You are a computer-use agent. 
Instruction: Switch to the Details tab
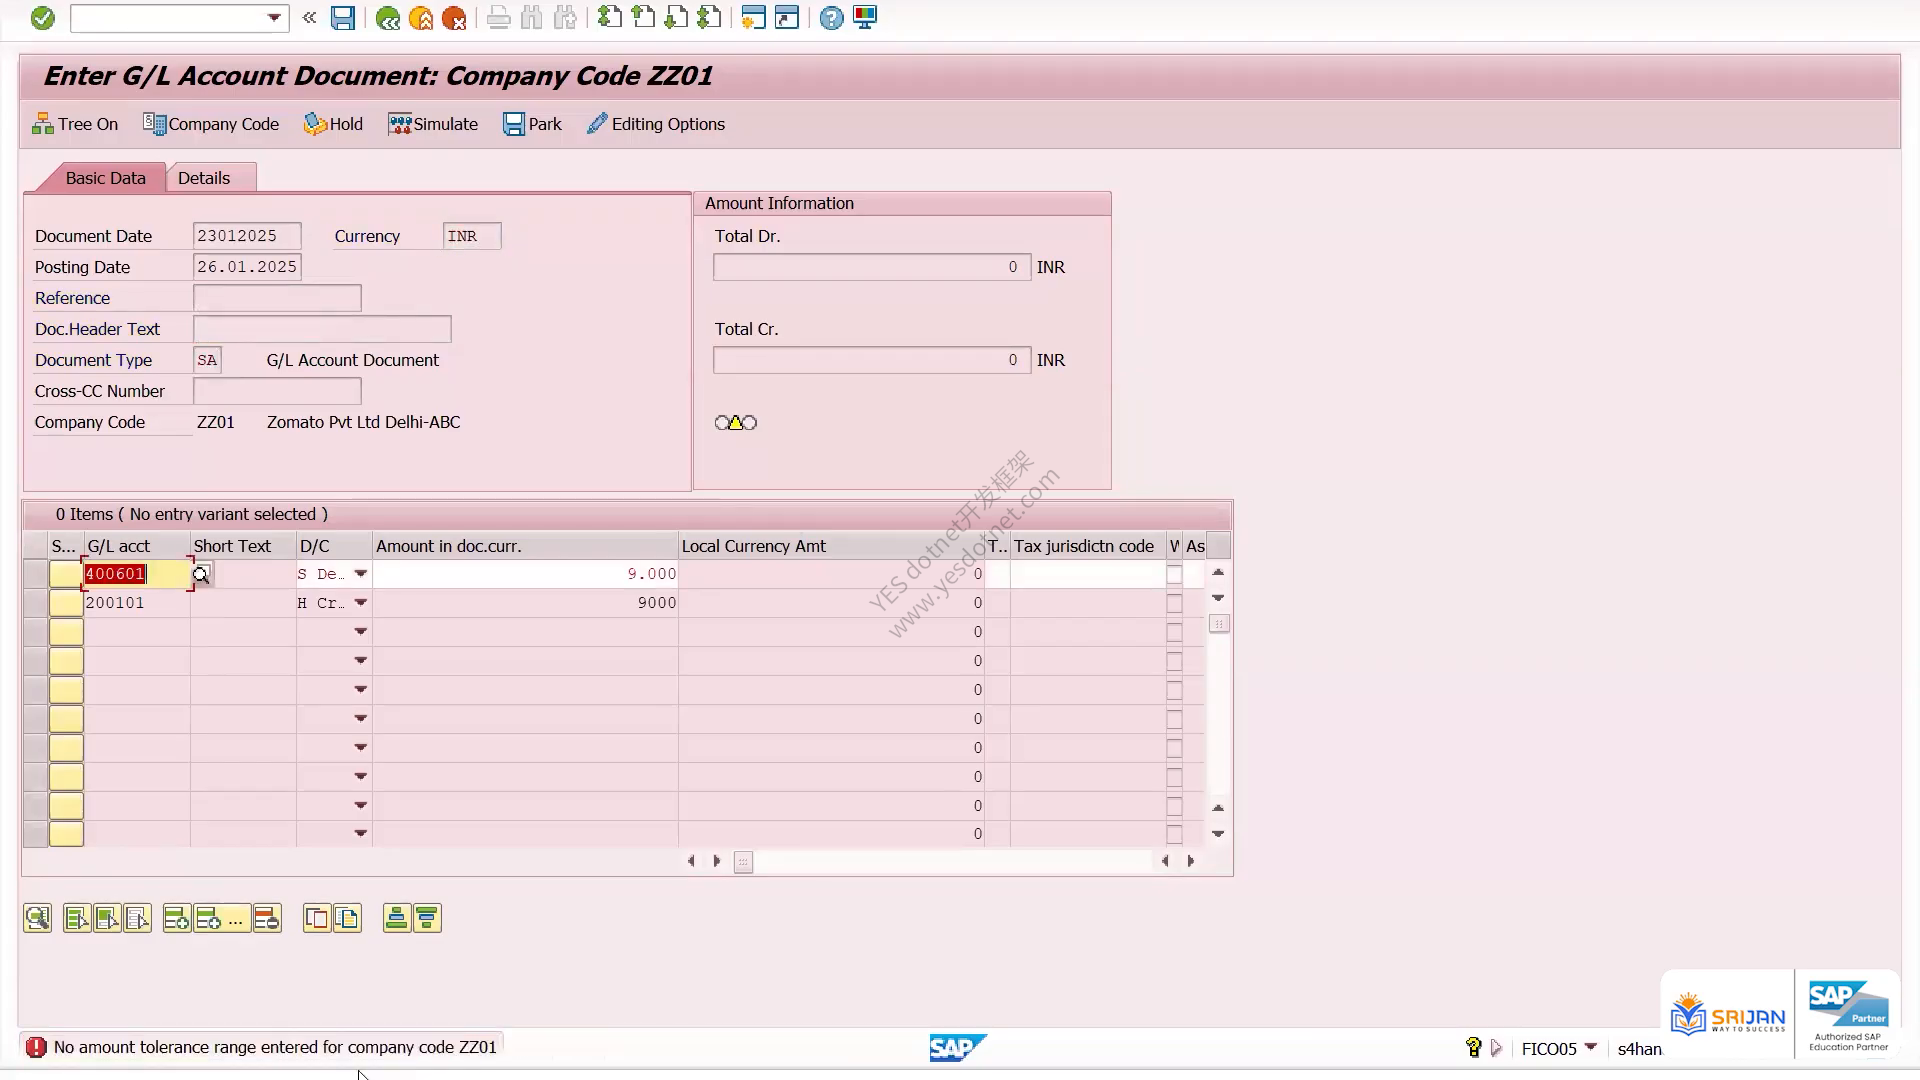click(x=204, y=178)
